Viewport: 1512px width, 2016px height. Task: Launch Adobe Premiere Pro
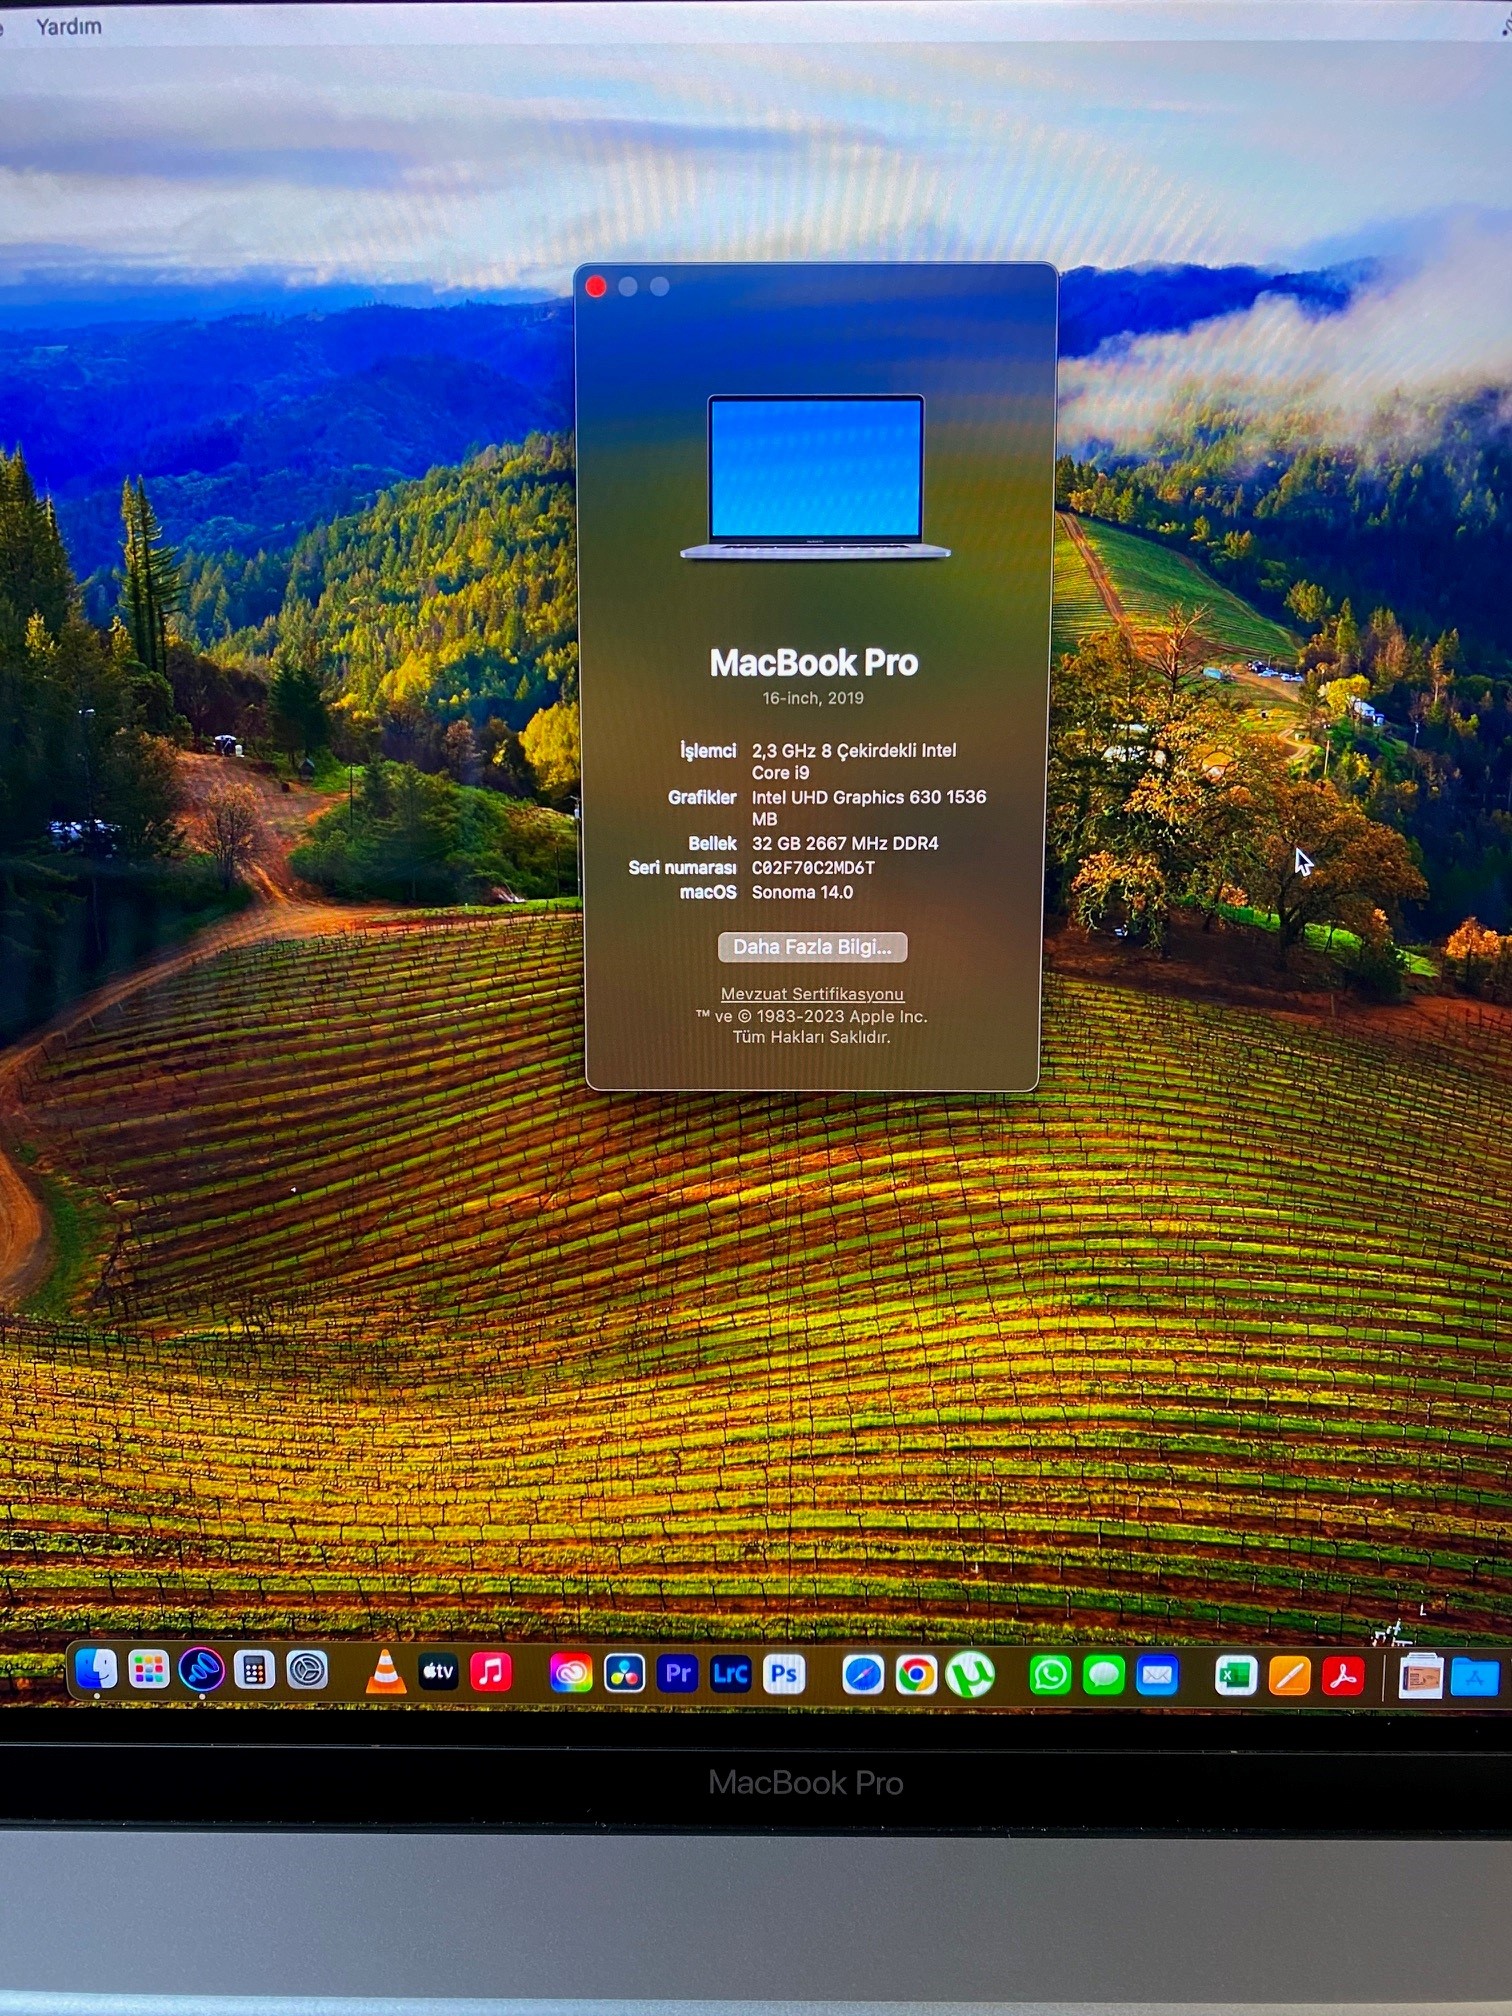pyautogui.click(x=678, y=1674)
